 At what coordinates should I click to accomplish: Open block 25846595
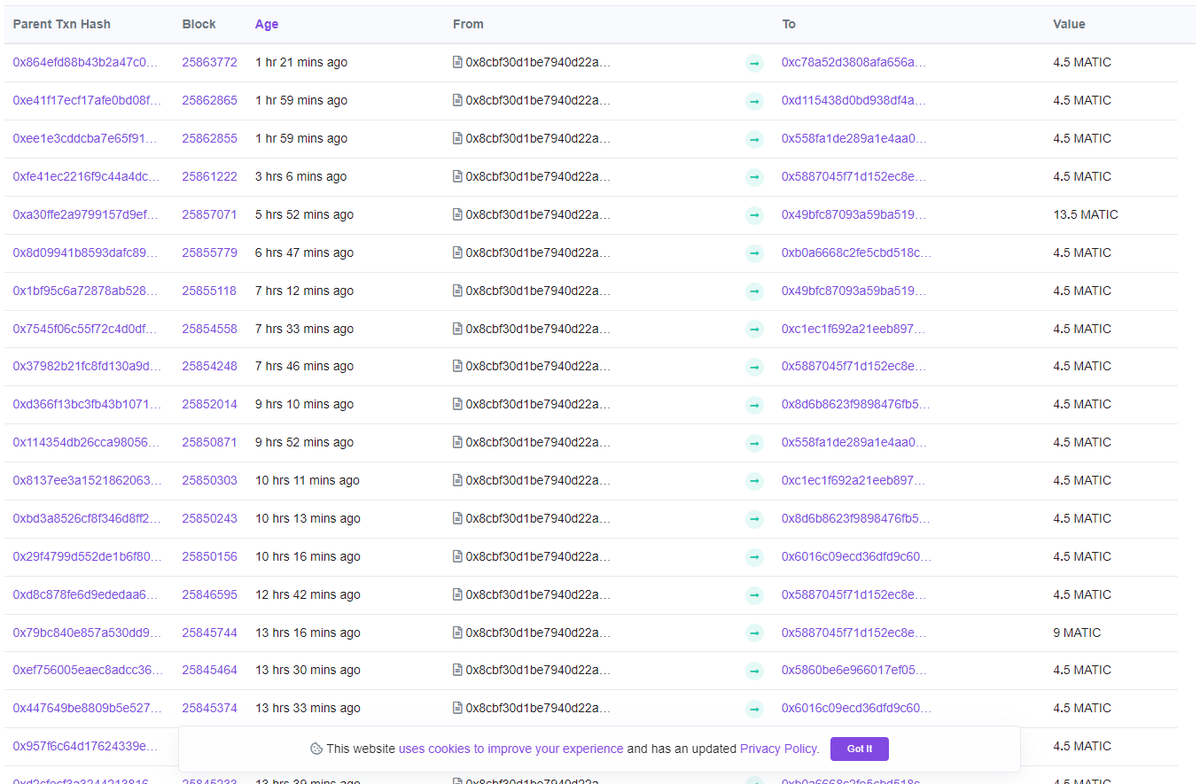pyautogui.click(x=210, y=594)
